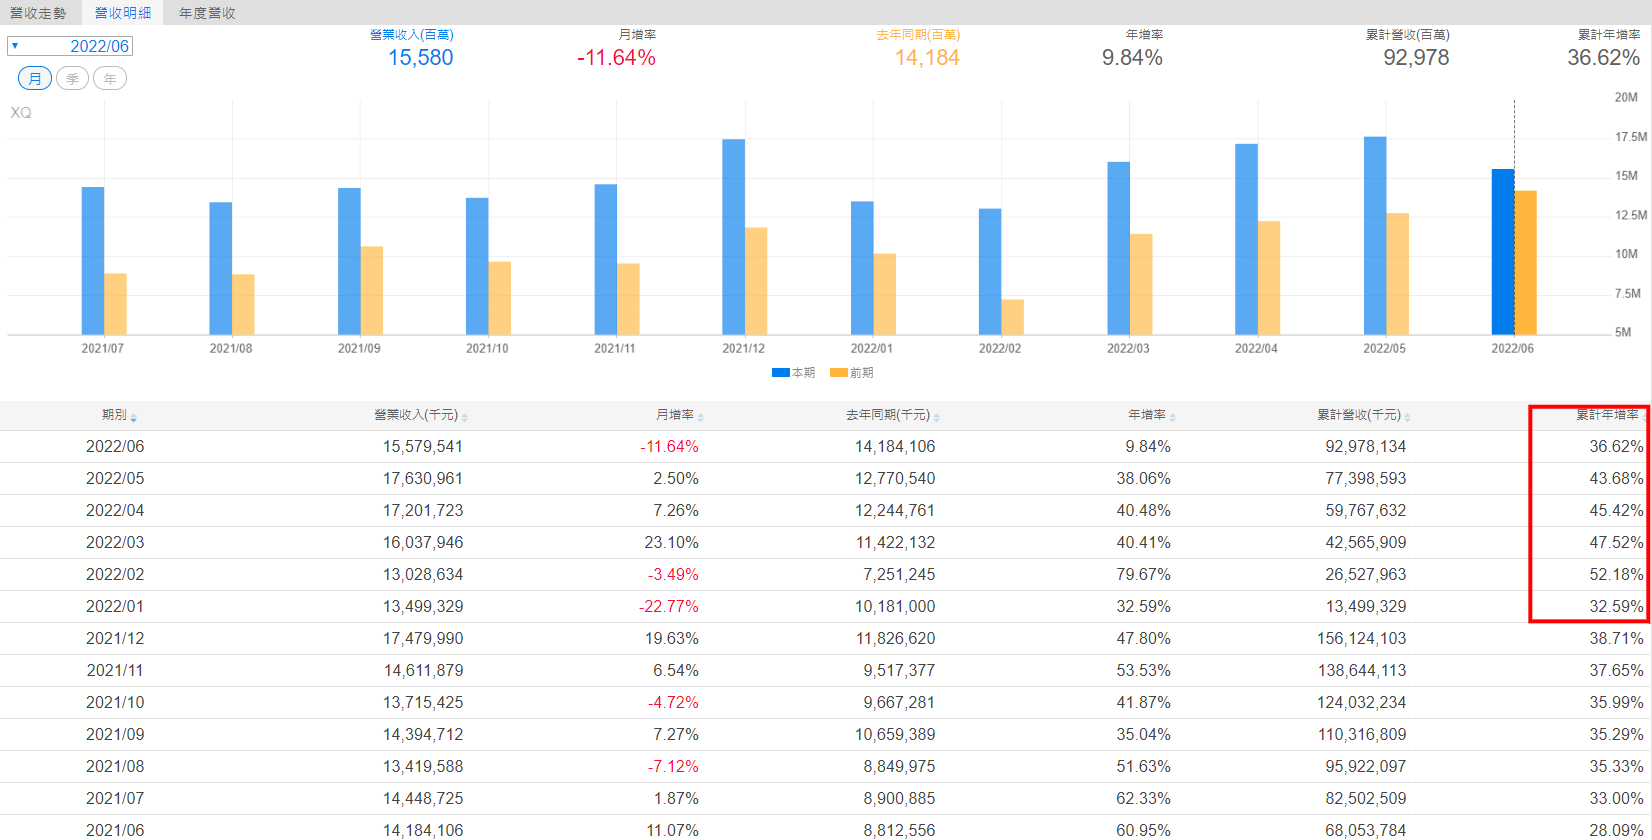Select the 2022/03 table row period
This screenshot has height=840, width=1652.
pyautogui.click(x=115, y=543)
